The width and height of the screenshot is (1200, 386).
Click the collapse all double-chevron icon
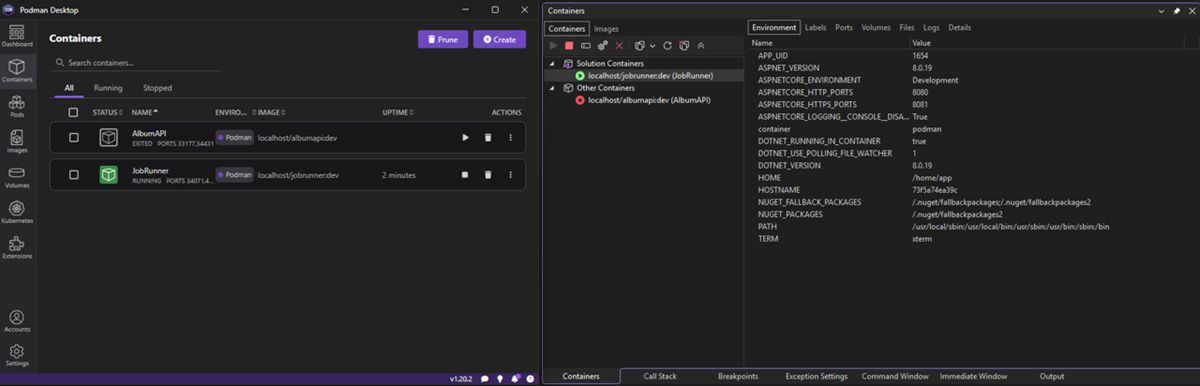(x=701, y=46)
